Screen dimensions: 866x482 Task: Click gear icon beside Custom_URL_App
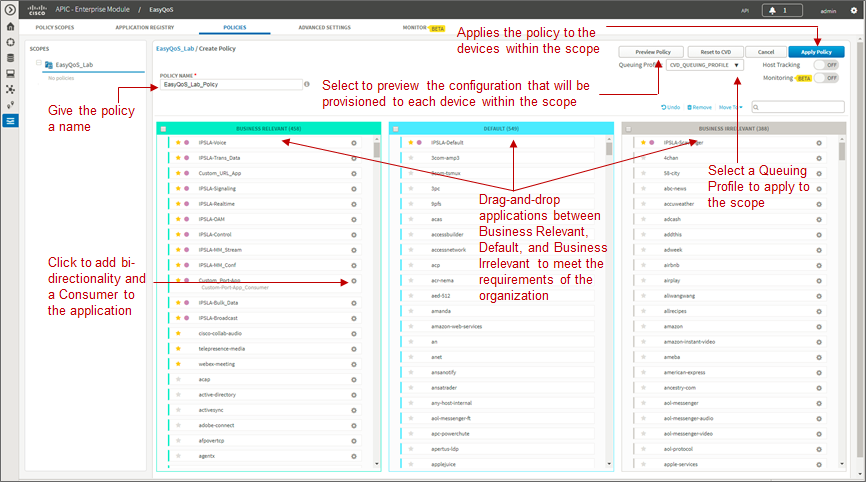[x=354, y=173]
